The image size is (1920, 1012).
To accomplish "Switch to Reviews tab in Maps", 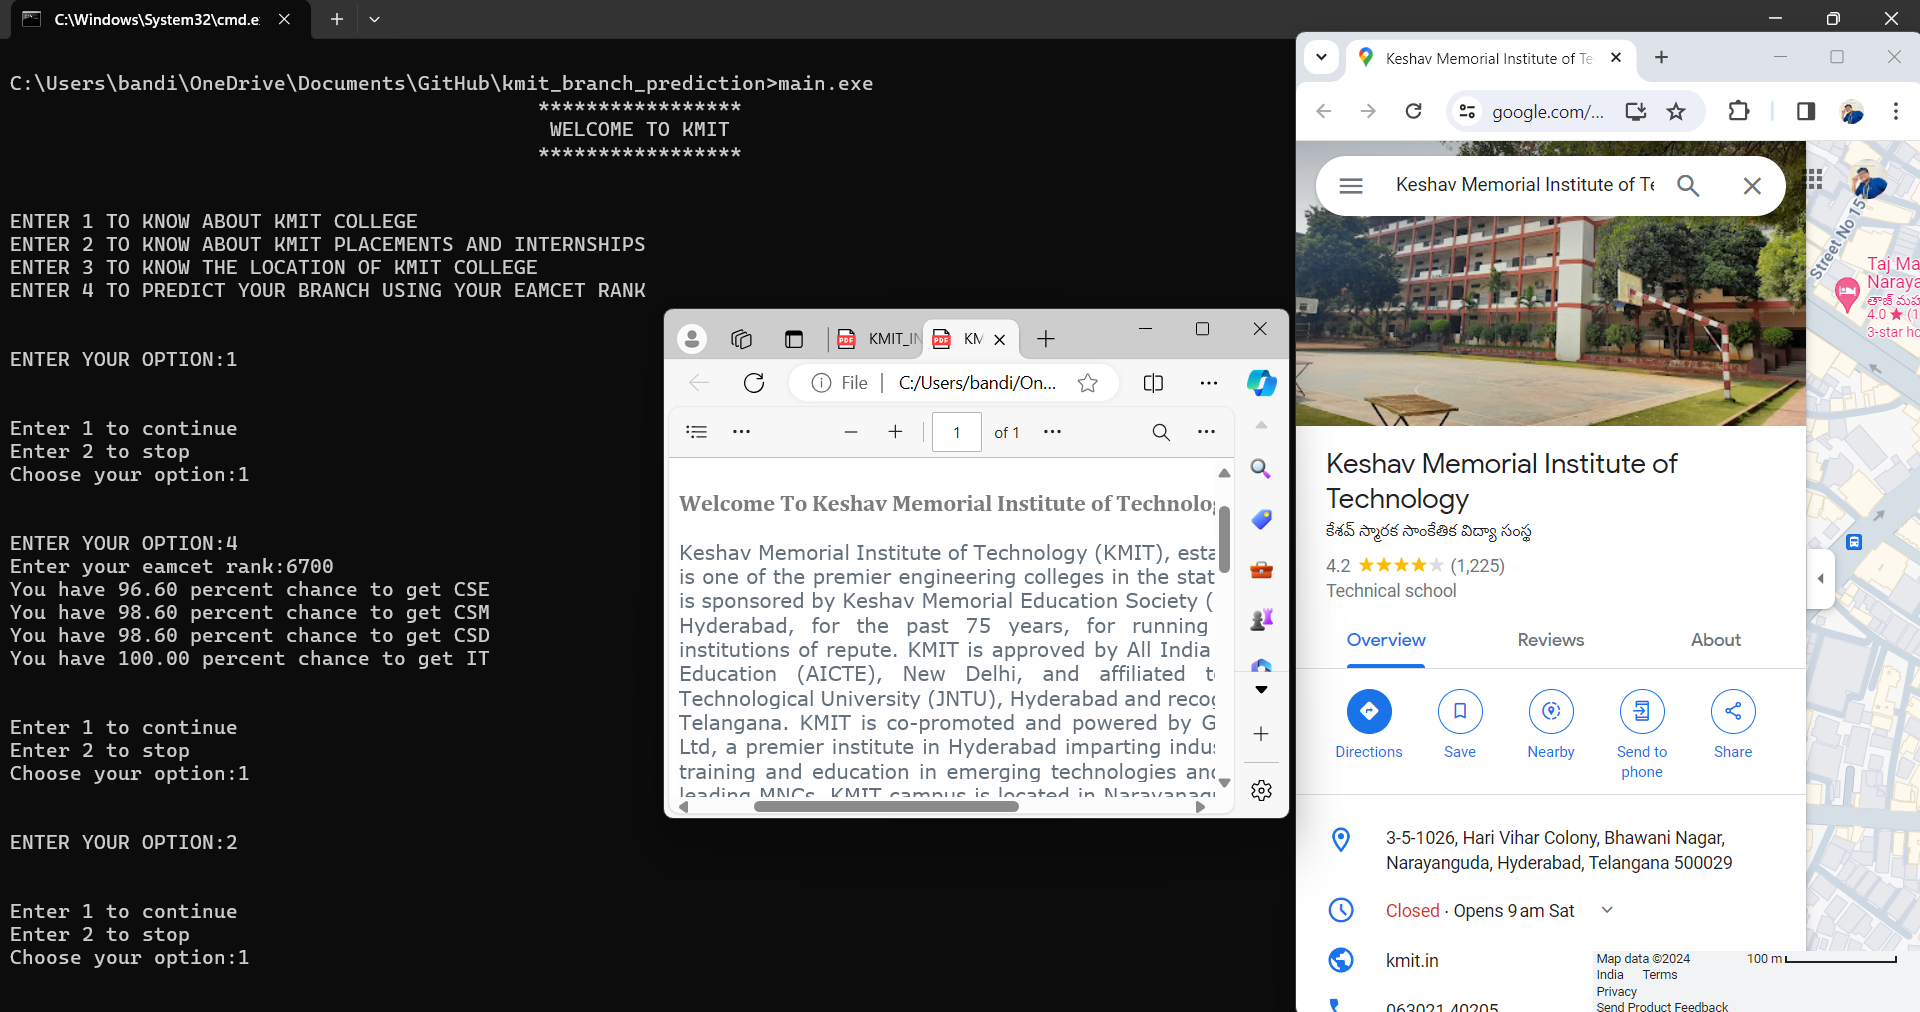I will pyautogui.click(x=1551, y=640).
